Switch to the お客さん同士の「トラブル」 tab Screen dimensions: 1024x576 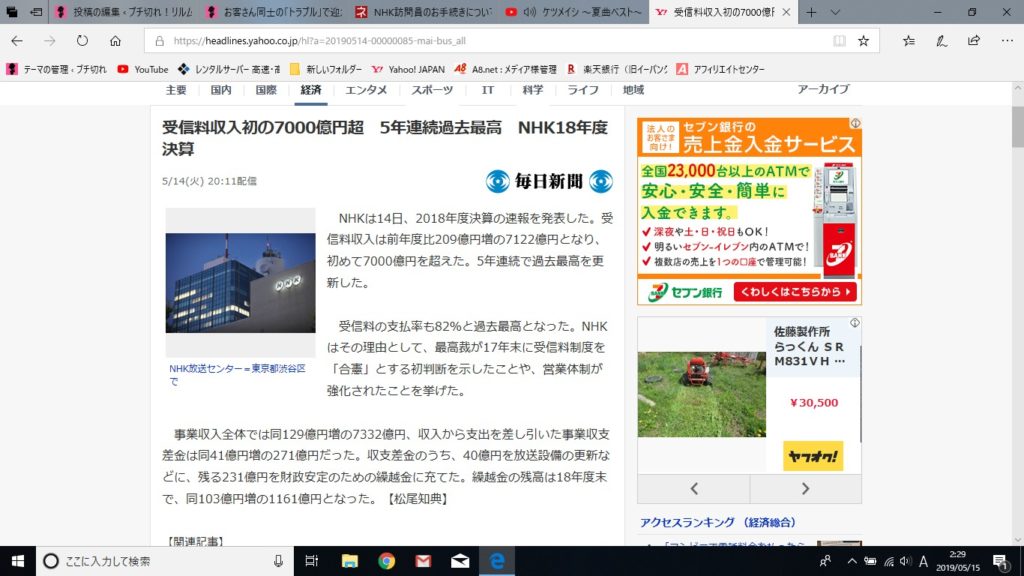[274, 12]
